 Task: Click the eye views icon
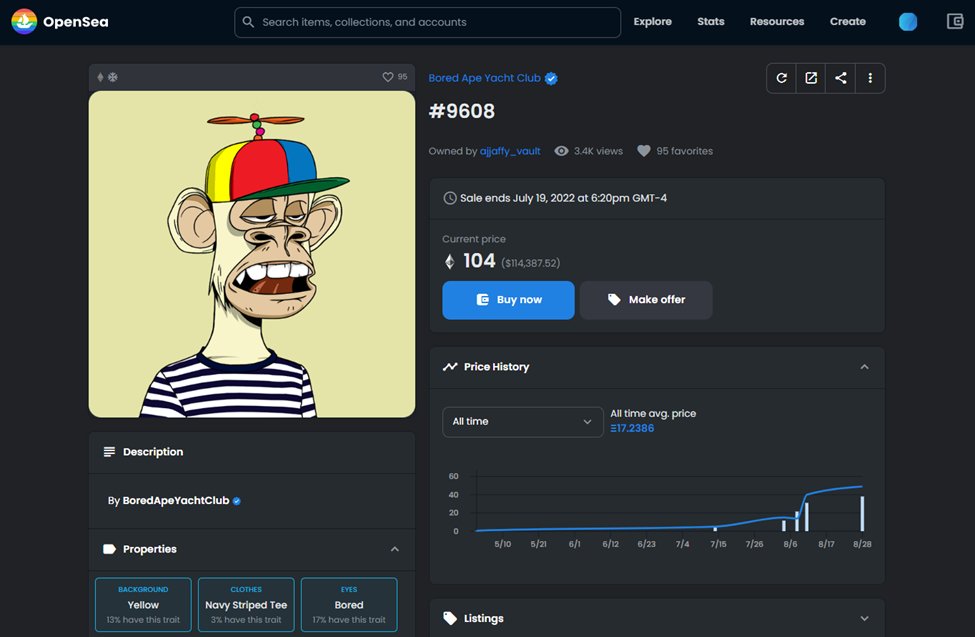pyautogui.click(x=561, y=151)
